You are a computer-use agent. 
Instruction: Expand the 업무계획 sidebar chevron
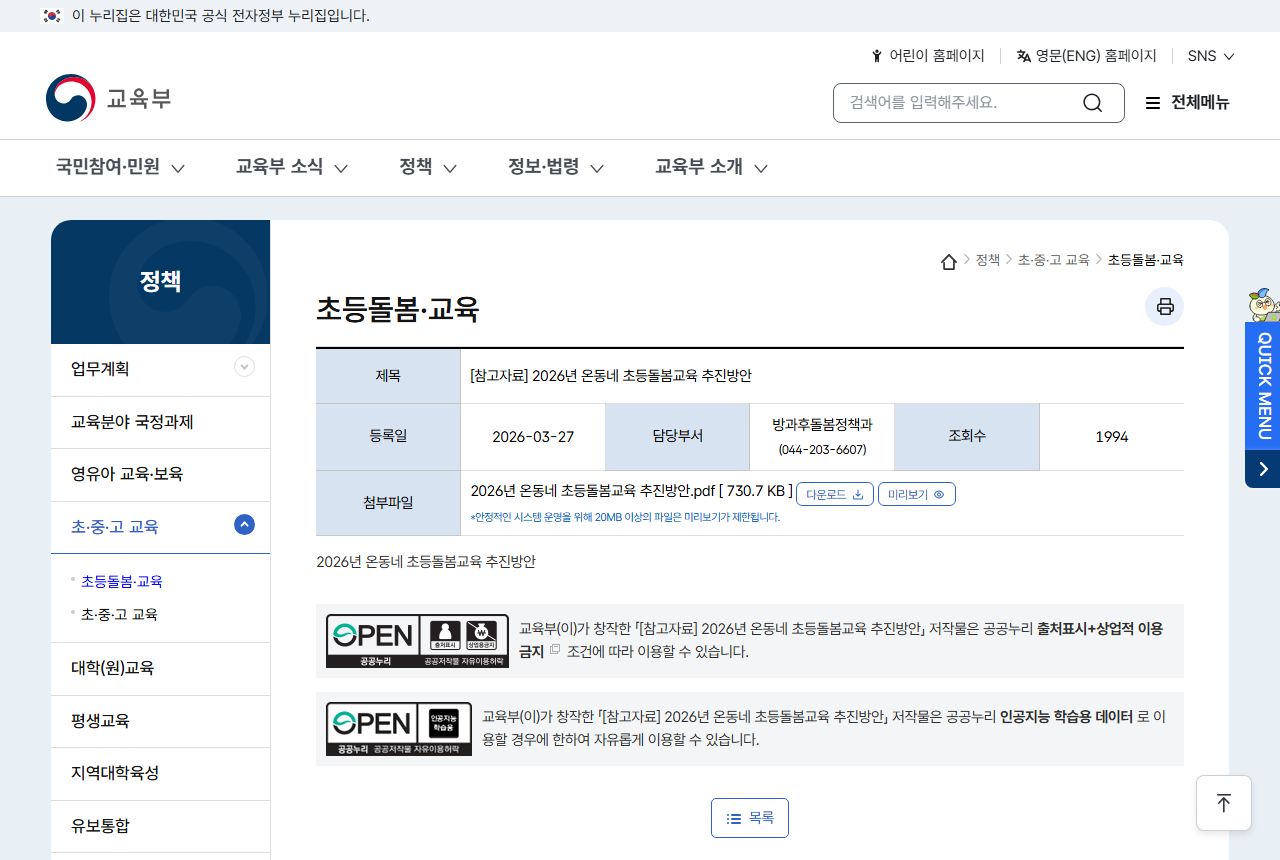(x=244, y=367)
